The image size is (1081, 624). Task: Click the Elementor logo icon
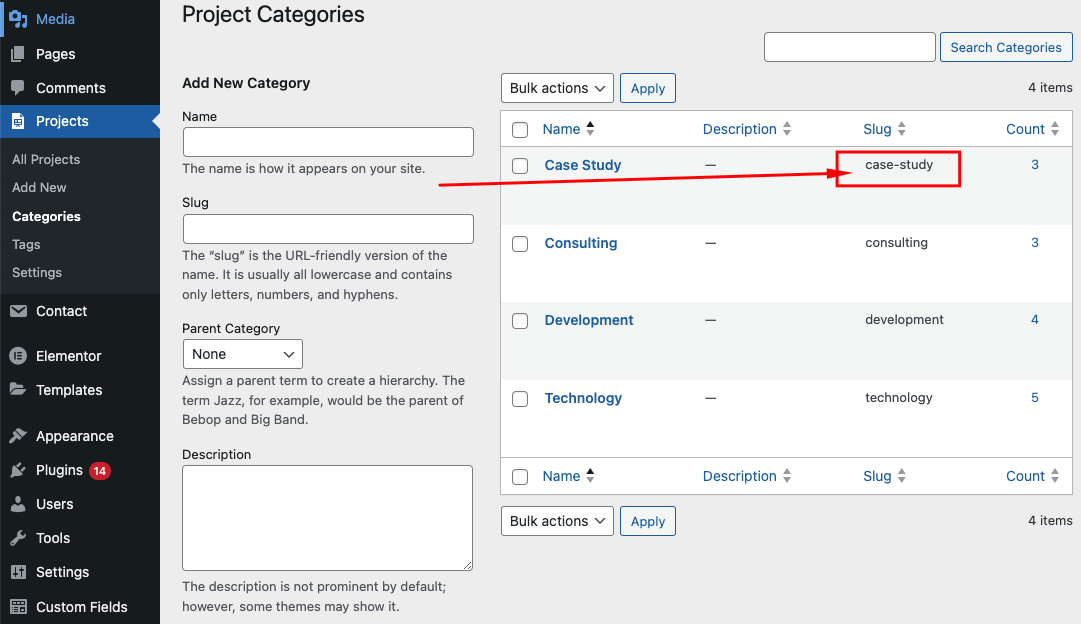point(18,356)
